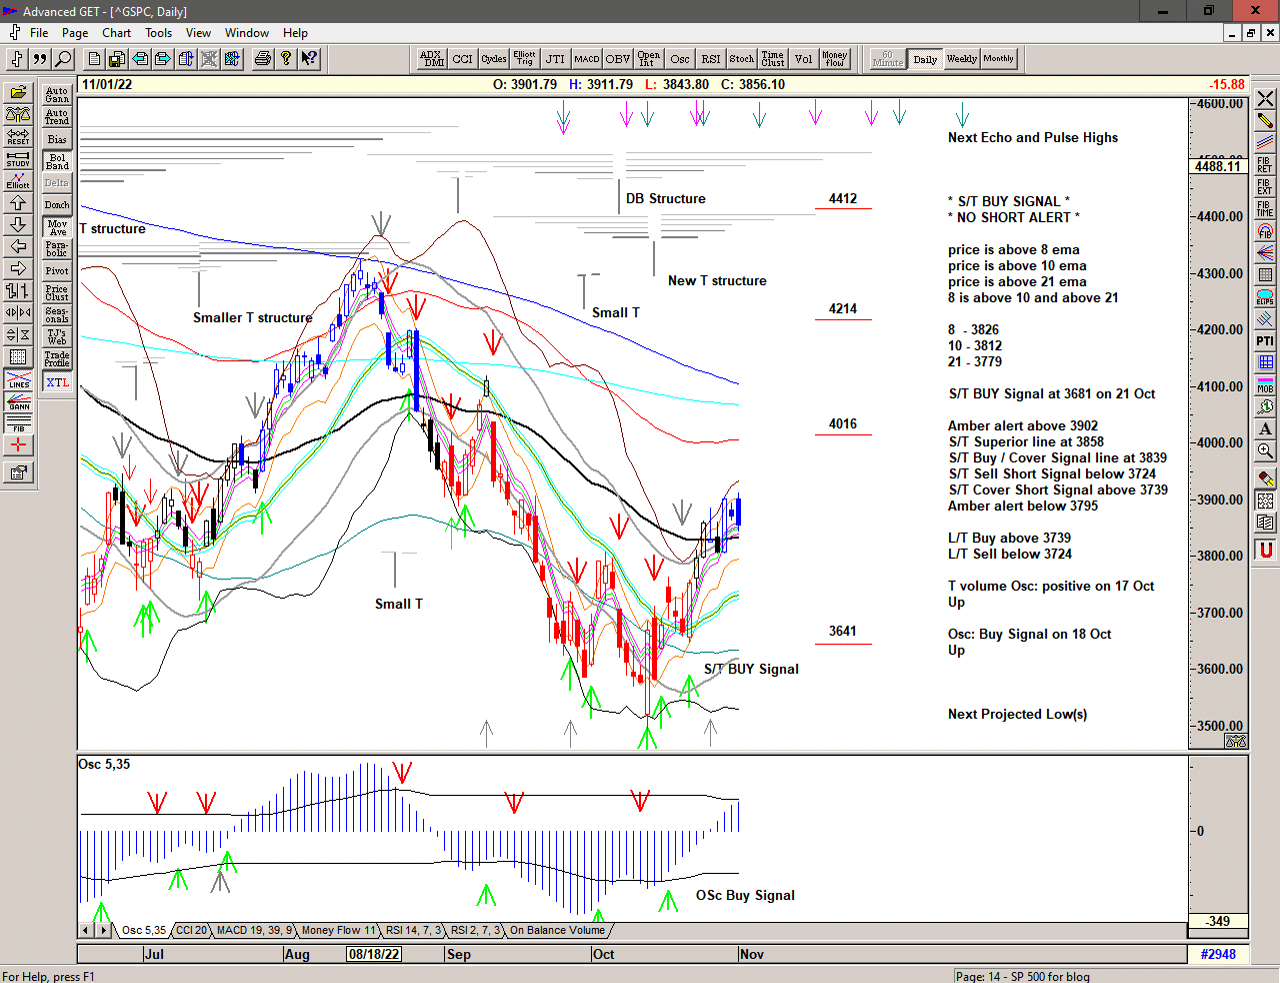This screenshot has width=1280, height=983.
Task: Click the Elliott wave tool icon
Action: click(18, 181)
